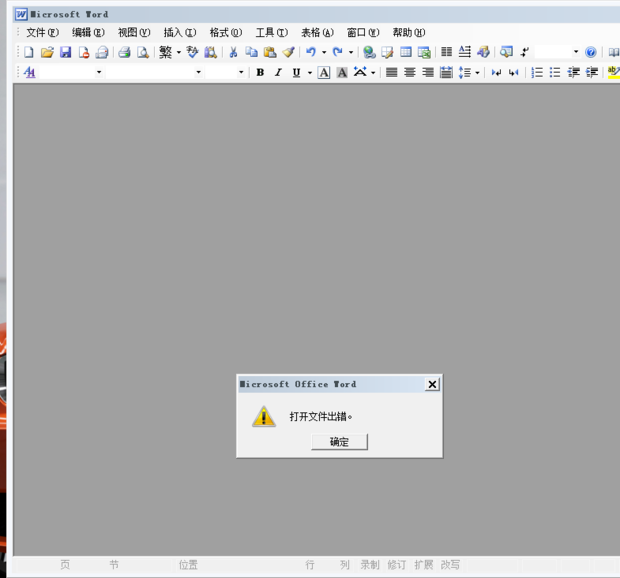Increase paragraph indent
The image size is (620, 578).
tap(592, 72)
